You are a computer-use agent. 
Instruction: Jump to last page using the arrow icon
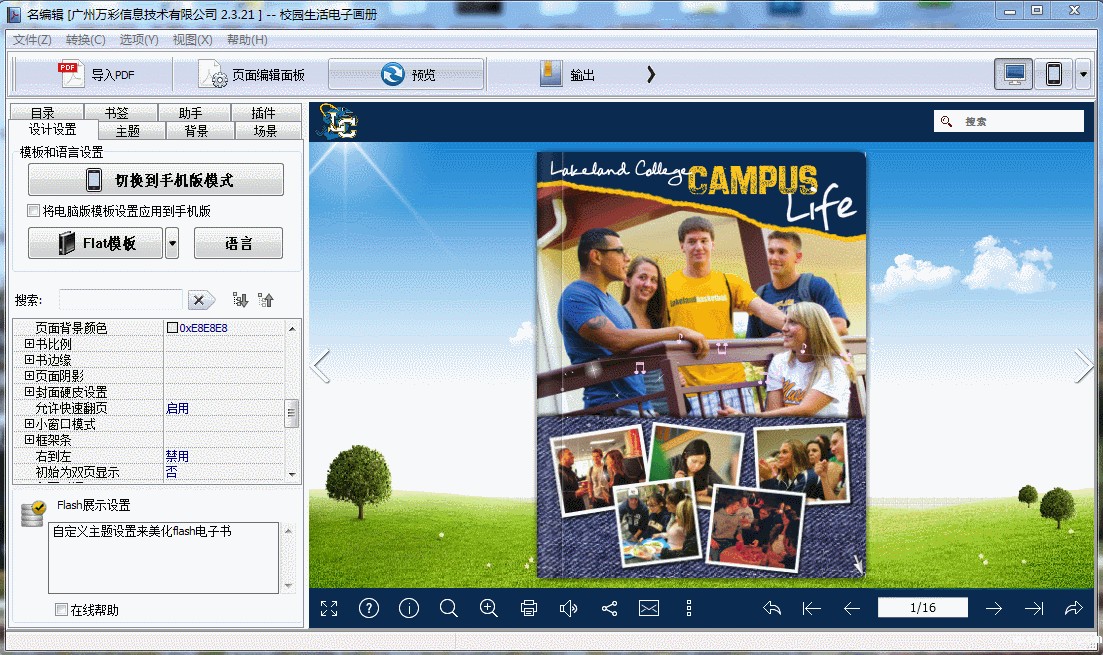coord(1033,608)
